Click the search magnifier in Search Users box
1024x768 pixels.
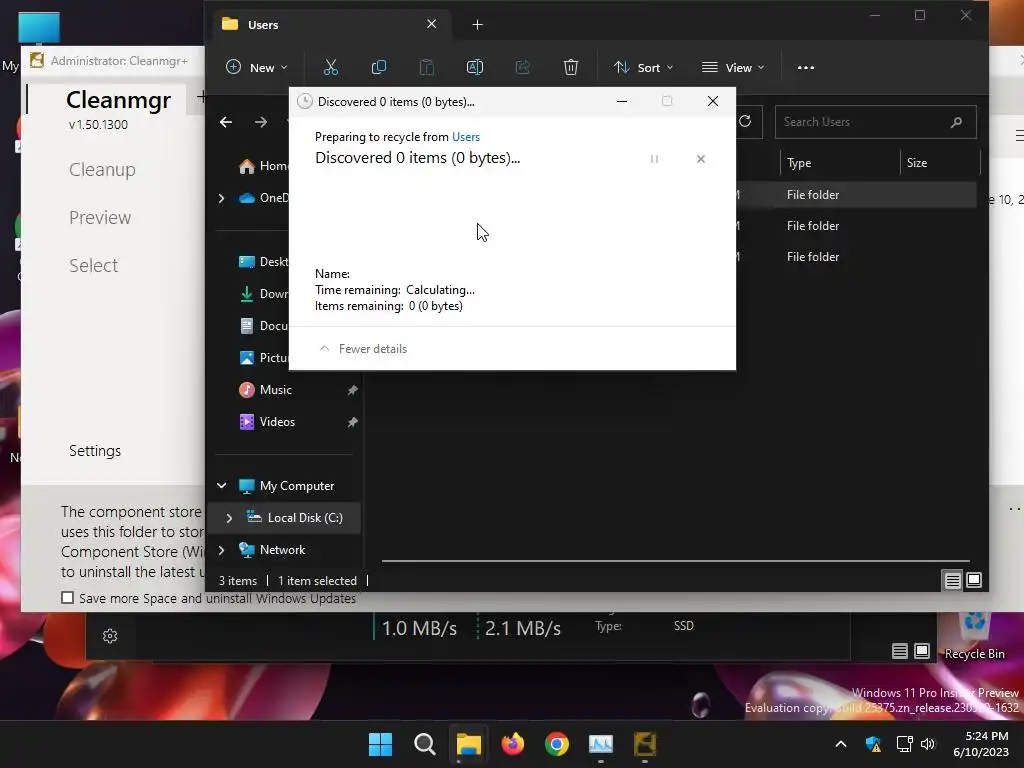point(956,122)
